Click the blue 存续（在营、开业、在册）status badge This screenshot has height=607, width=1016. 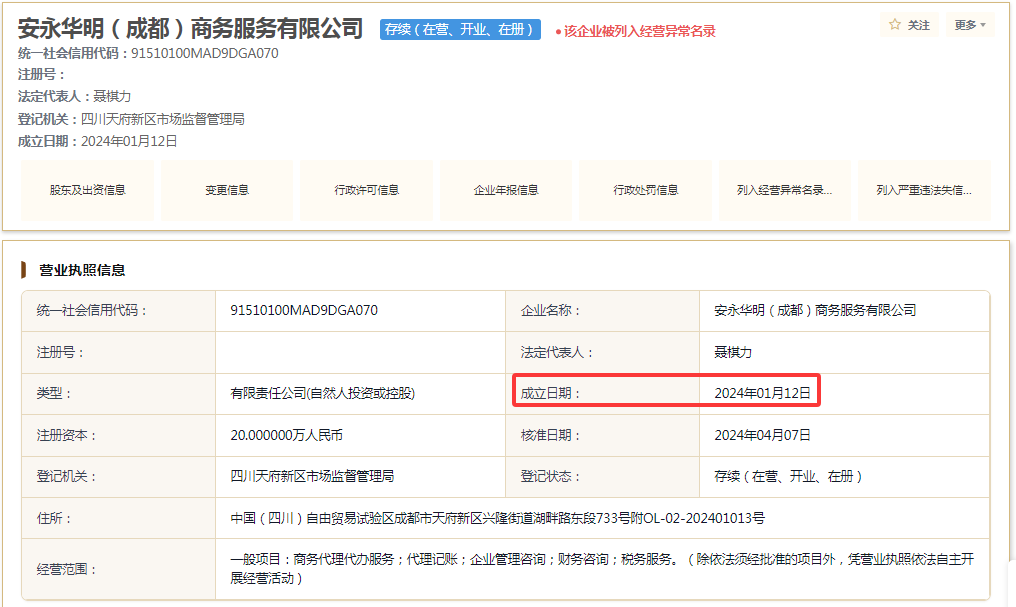click(x=460, y=29)
